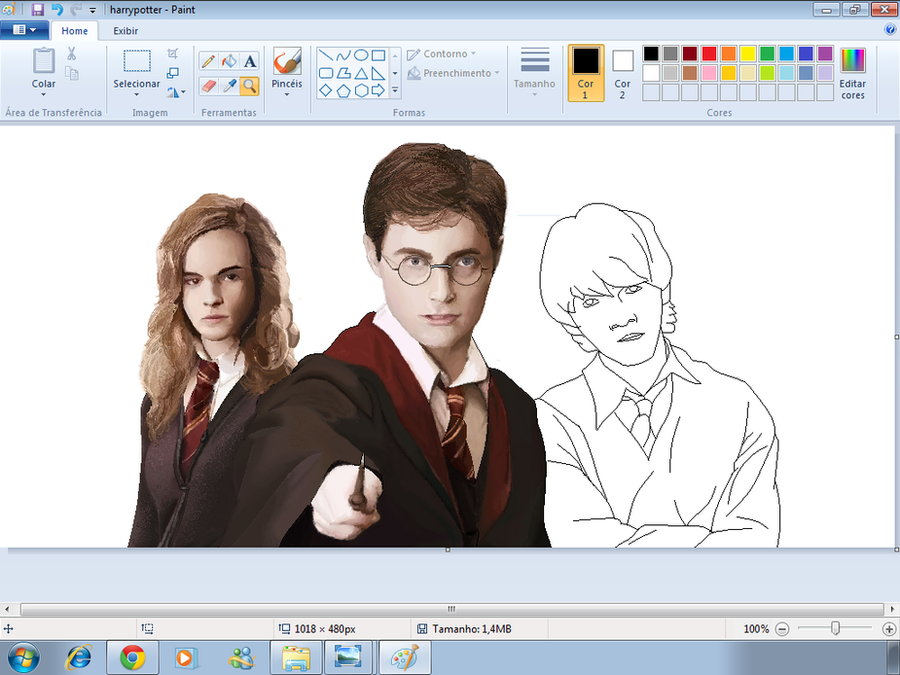The height and width of the screenshot is (675, 900).
Task: Open Windows Explorer folder from taskbar
Action: pyautogui.click(x=296, y=658)
